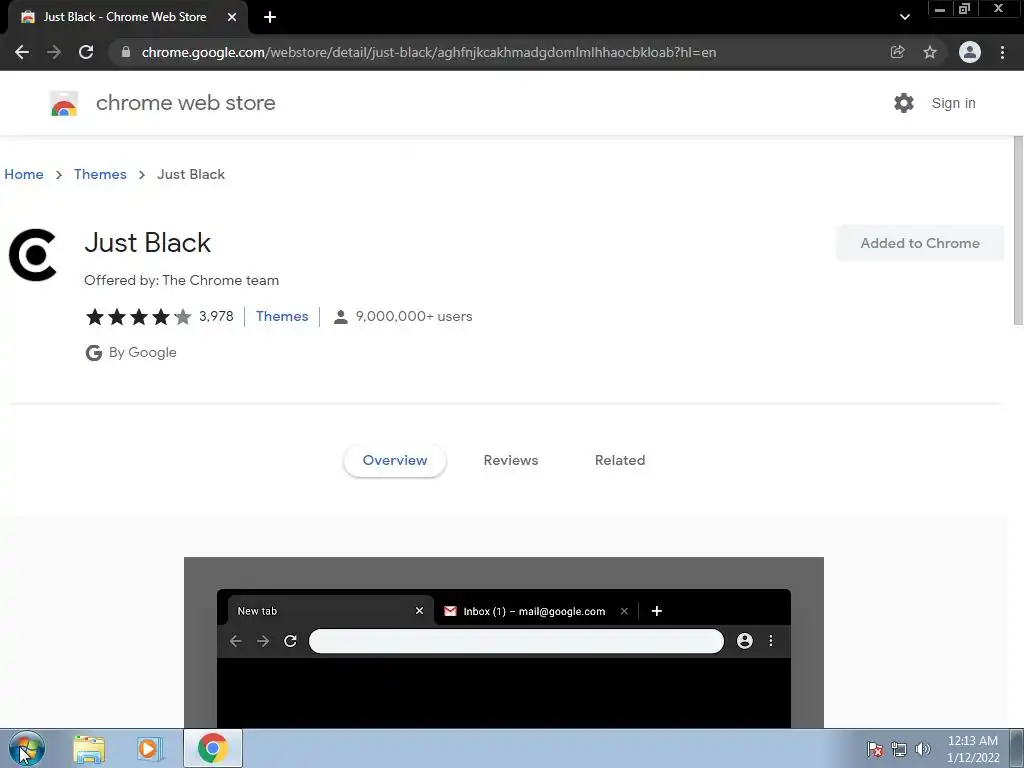1024x768 pixels.
Task: Click the theme preview screenshot
Action: pos(504,643)
